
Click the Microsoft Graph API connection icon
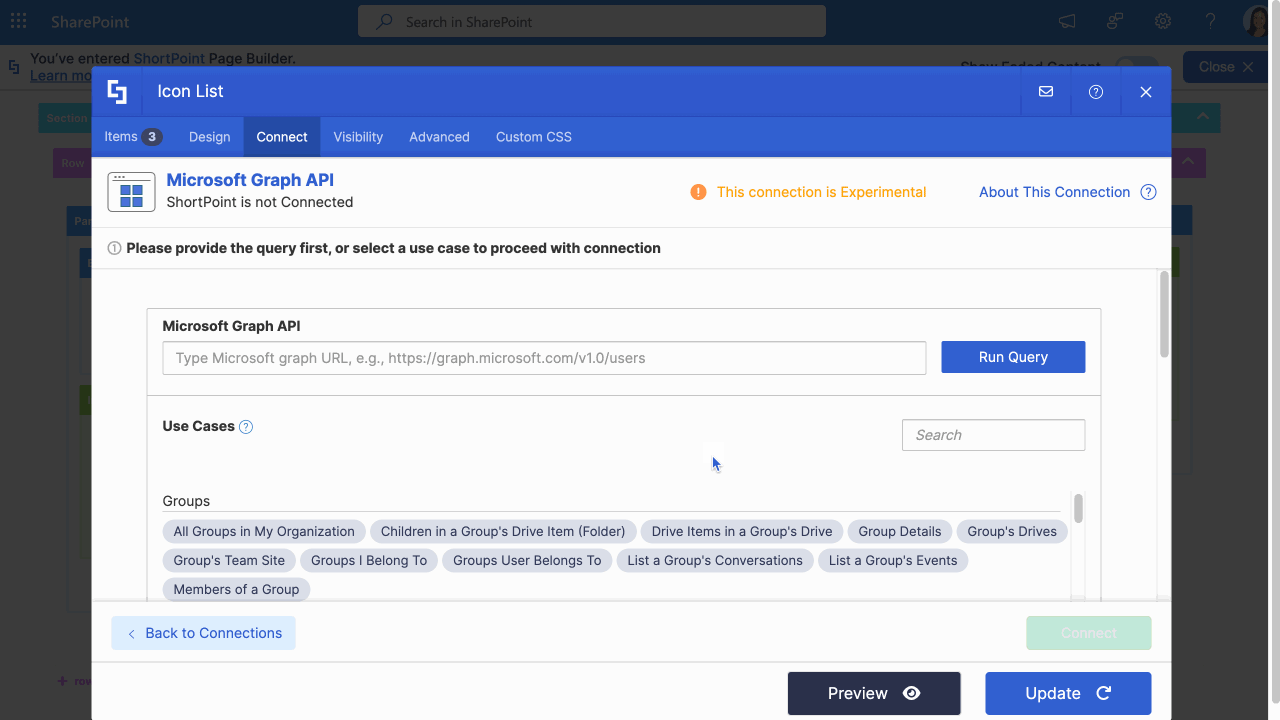coord(131,192)
